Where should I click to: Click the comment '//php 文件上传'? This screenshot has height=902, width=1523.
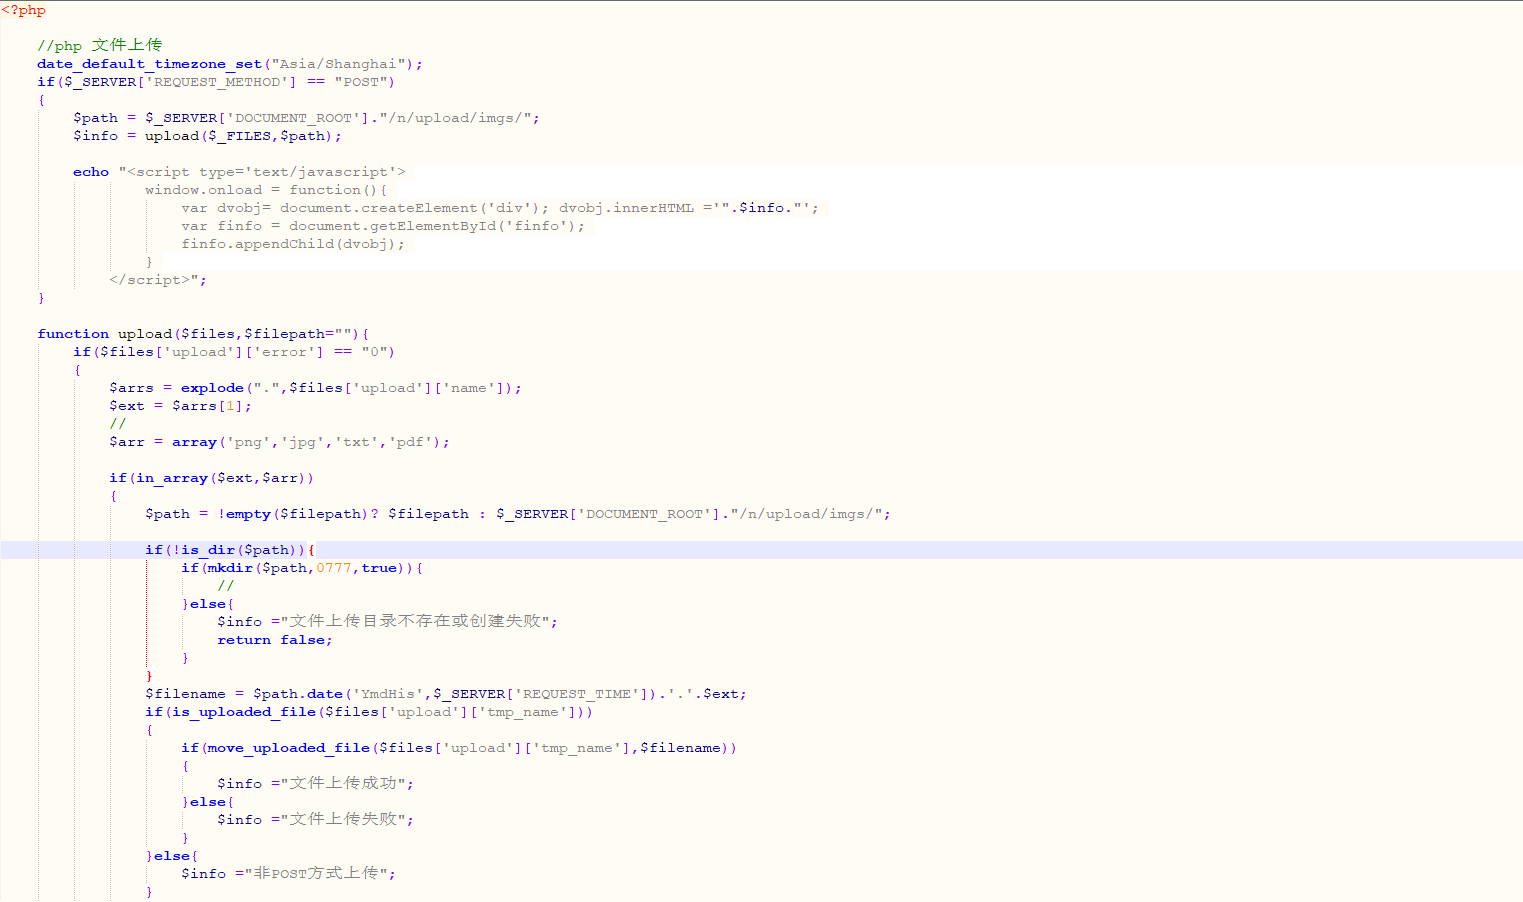click(99, 45)
